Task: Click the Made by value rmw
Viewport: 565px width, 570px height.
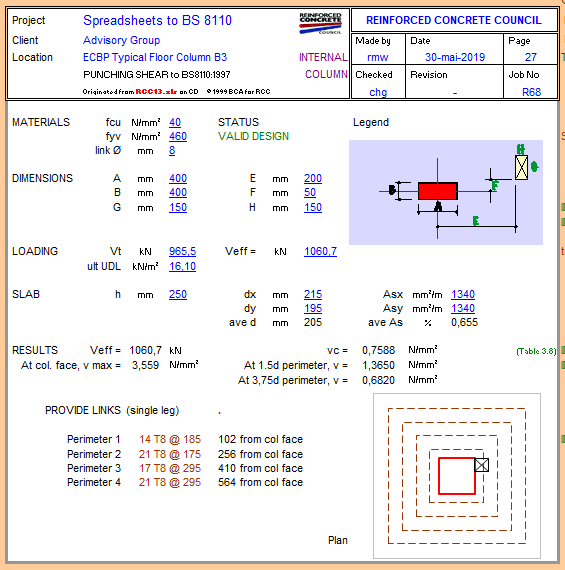Action: pyautogui.click(x=378, y=57)
